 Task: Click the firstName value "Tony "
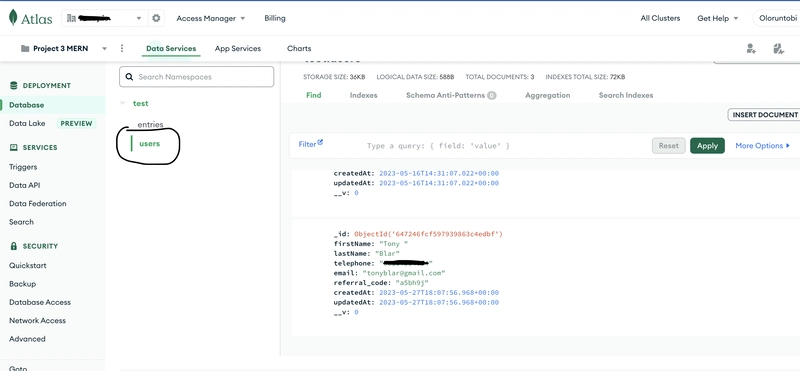(x=394, y=244)
